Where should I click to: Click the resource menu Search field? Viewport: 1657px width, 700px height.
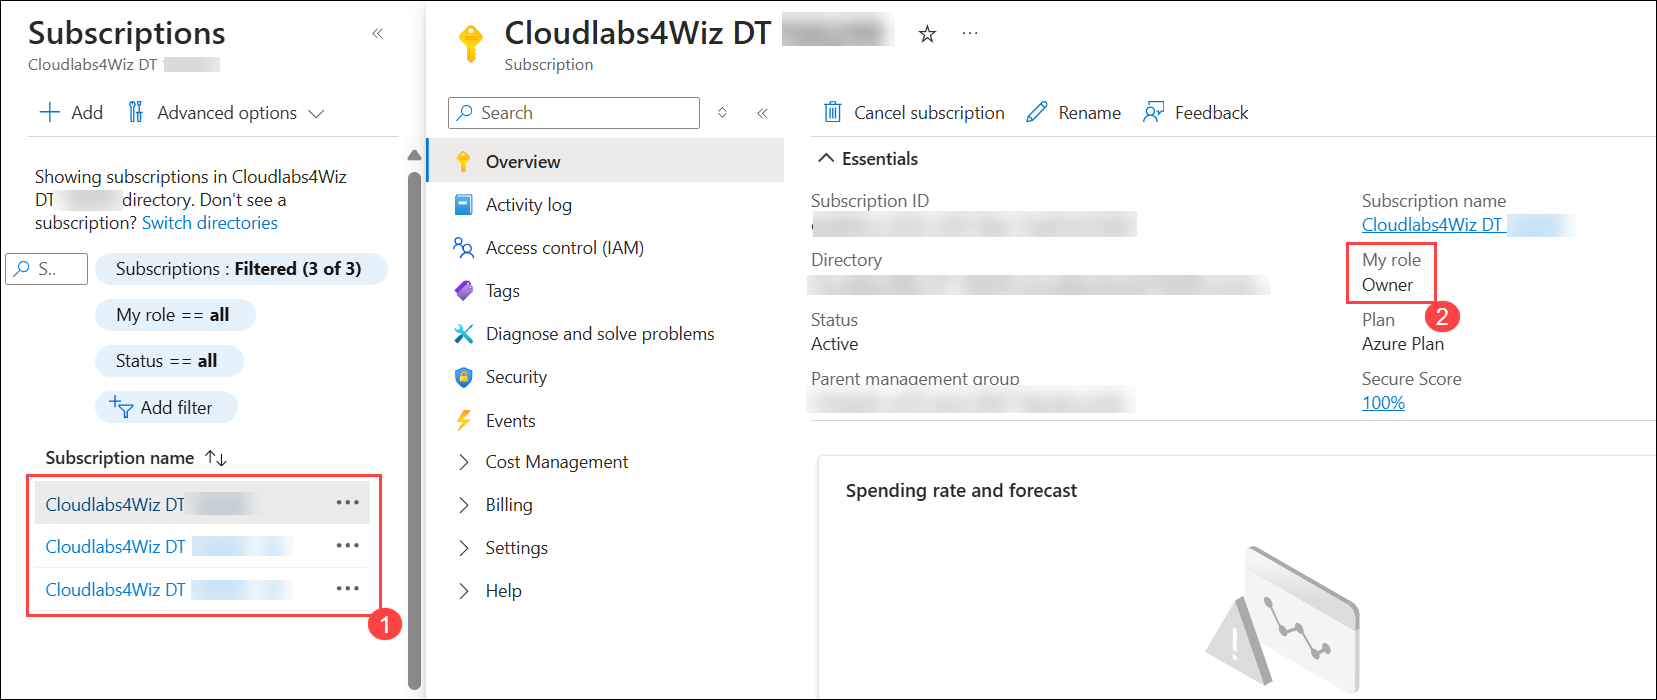(x=574, y=113)
